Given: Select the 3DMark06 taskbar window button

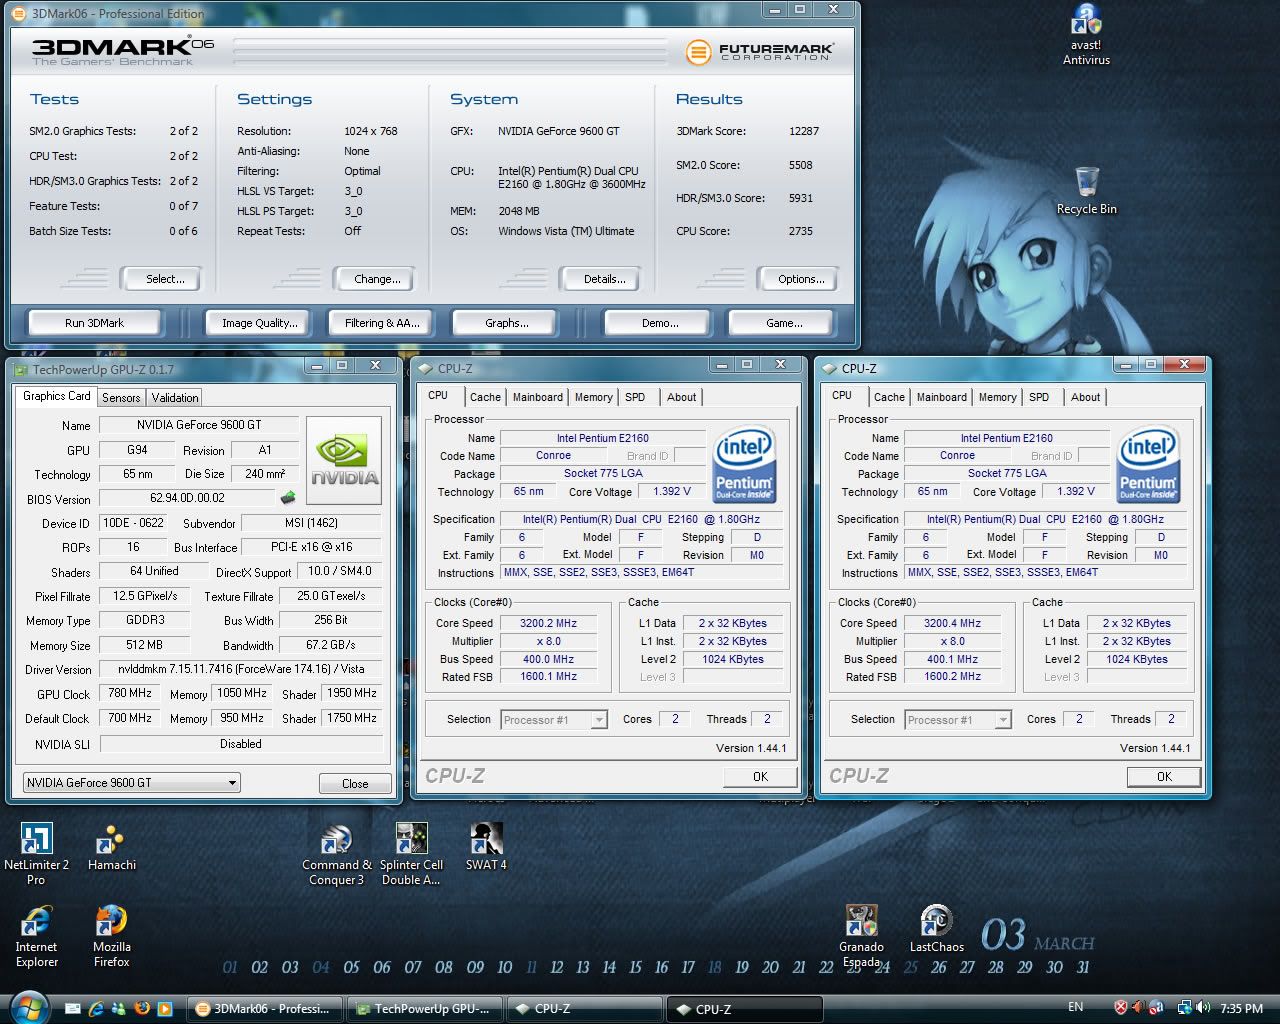Looking at the screenshot, I should point(265,1009).
